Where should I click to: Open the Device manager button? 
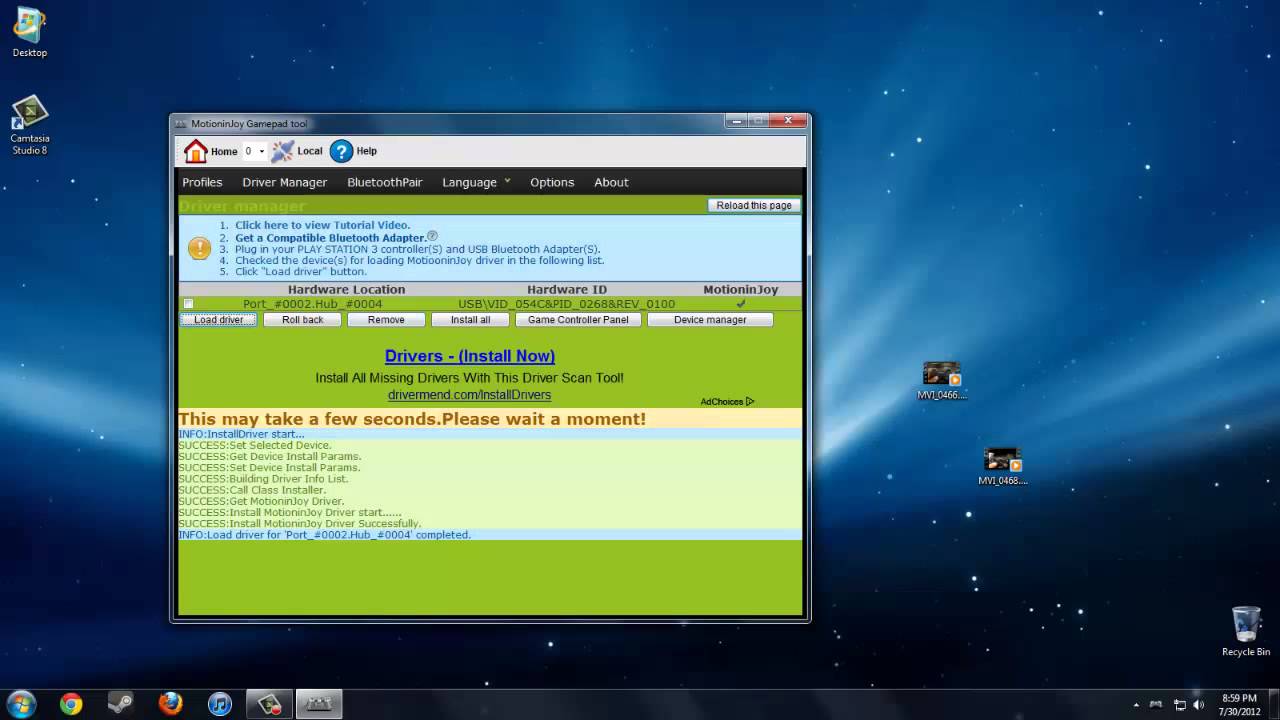(x=710, y=320)
